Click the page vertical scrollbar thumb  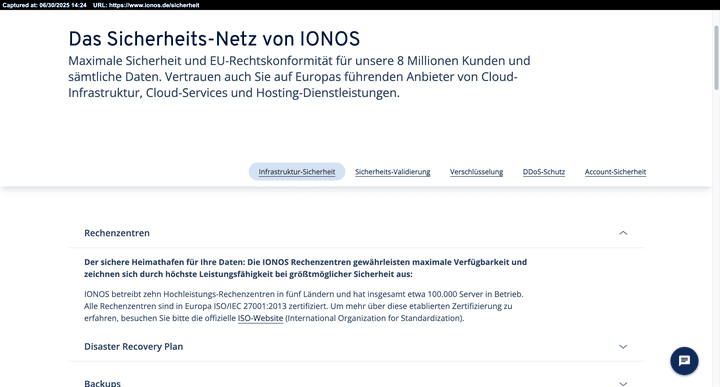(x=716, y=57)
